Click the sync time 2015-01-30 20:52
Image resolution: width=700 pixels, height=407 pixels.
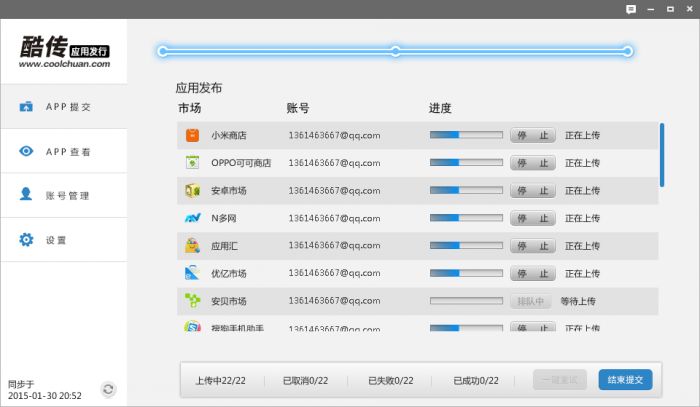[x=45, y=396]
